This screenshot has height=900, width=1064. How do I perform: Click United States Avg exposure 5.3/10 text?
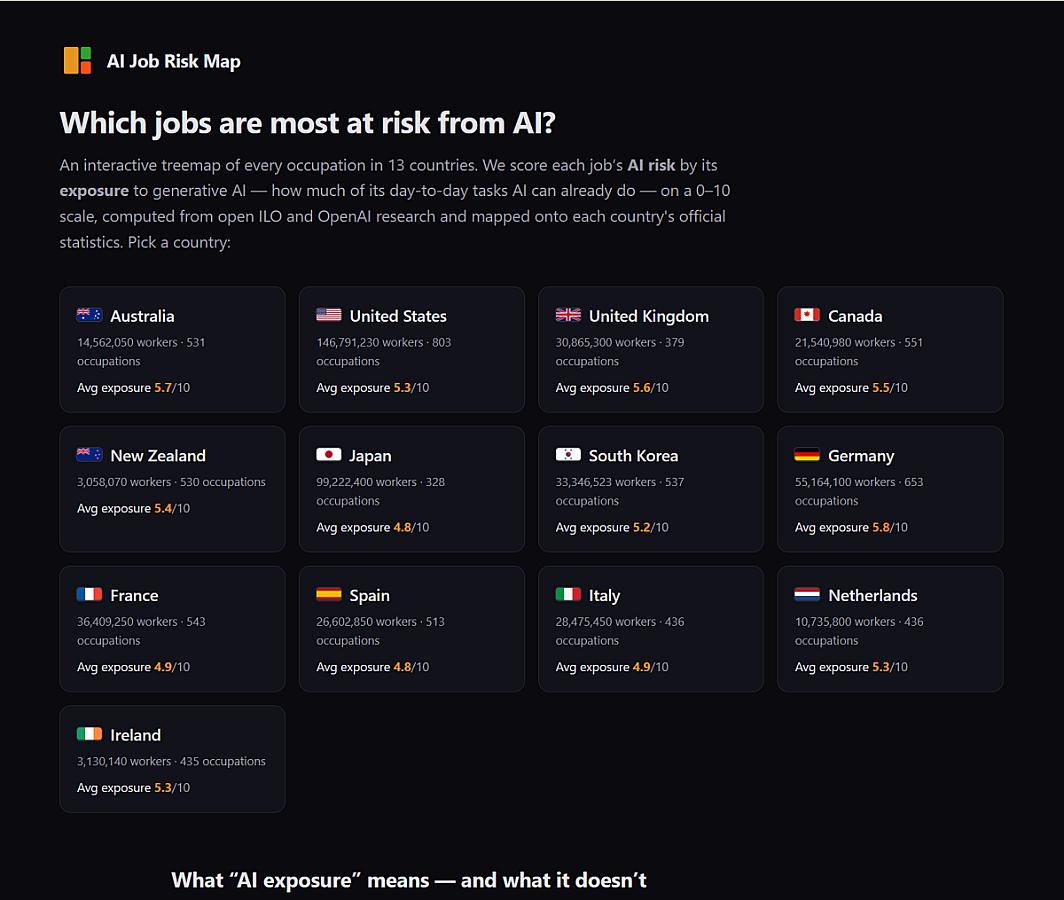373,388
